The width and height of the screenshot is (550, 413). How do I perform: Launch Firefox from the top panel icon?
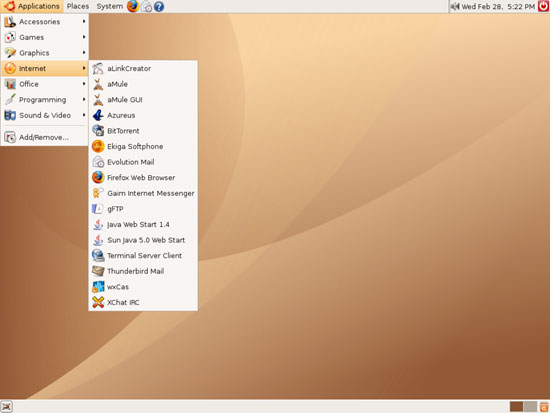point(133,6)
